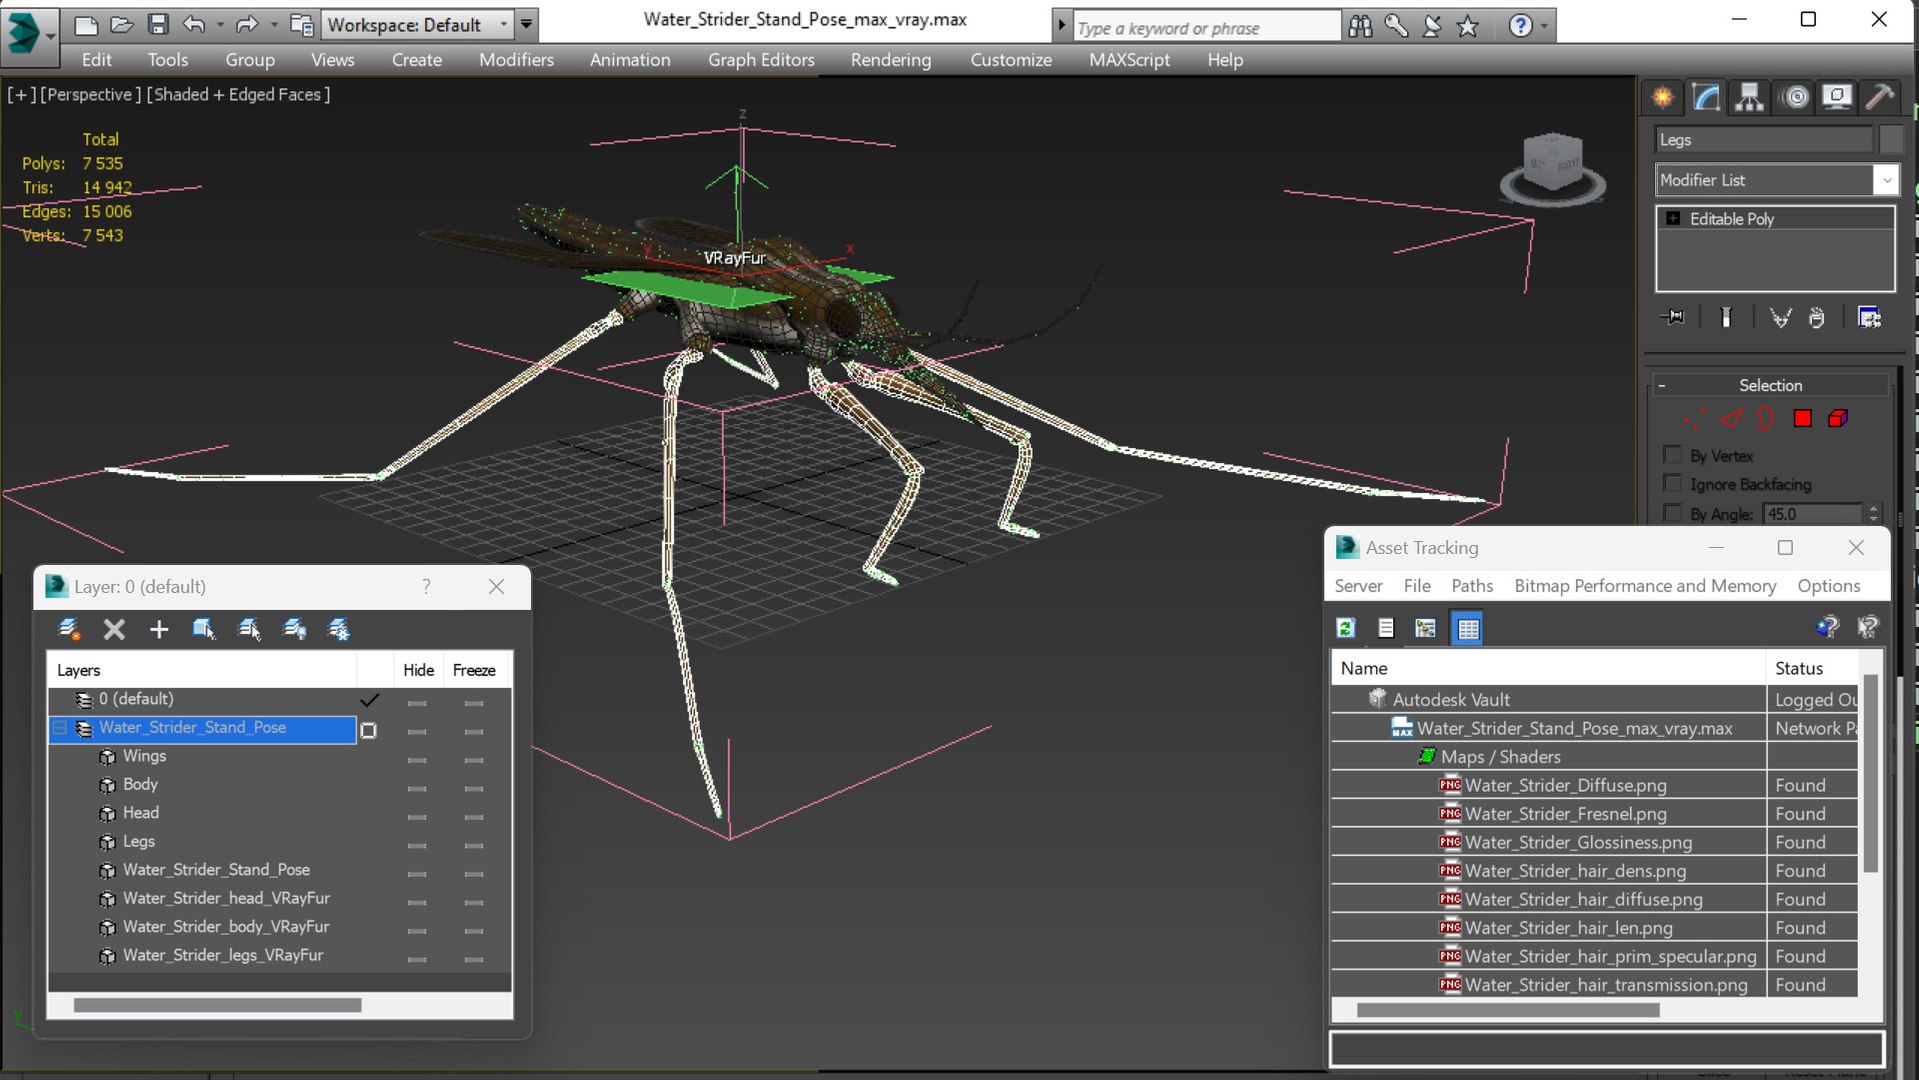This screenshot has height=1080, width=1919.
Task: Enable the By Vertex checkbox
Action: (x=1672, y=455)
